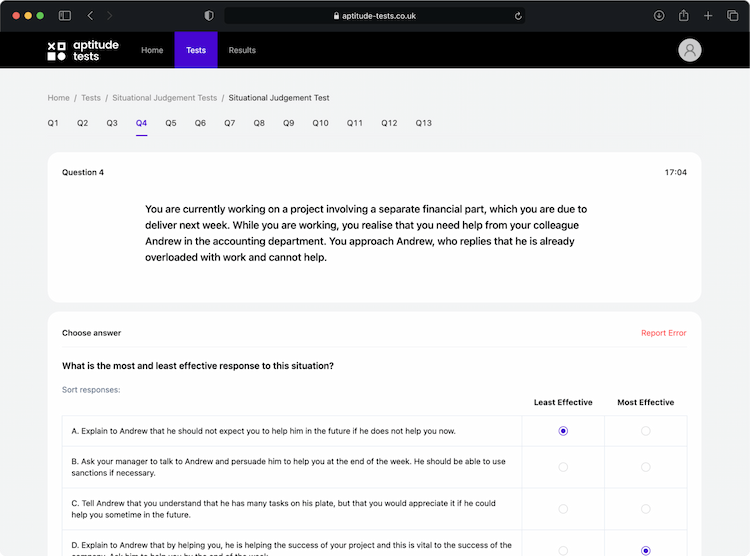Open the Results tab in navigation

coord(242,50)
